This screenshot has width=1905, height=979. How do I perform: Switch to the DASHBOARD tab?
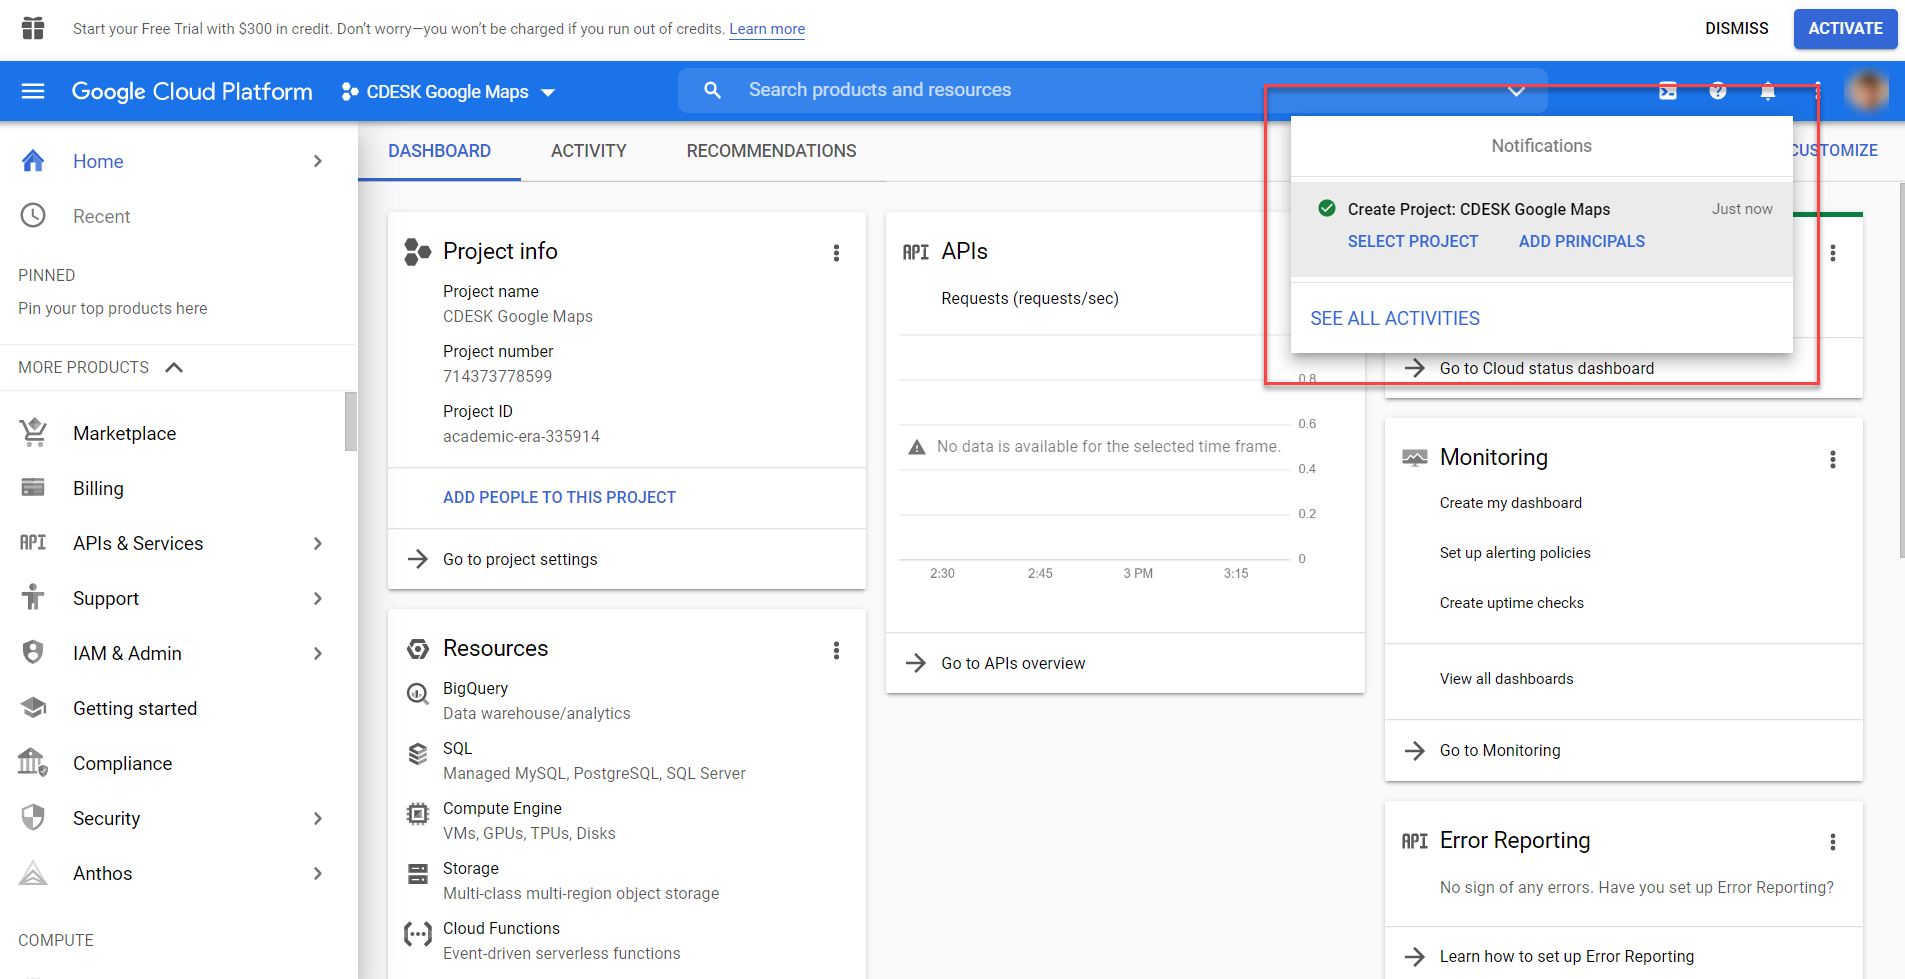click(x=439, y=151)
